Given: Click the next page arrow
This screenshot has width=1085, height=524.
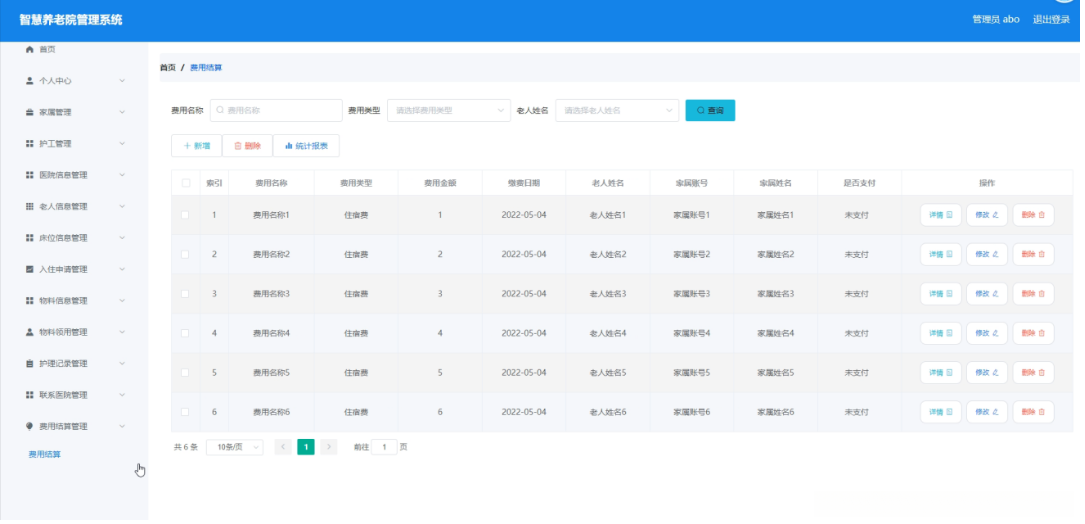Looking at the screenshot, I should coord(329,447).
